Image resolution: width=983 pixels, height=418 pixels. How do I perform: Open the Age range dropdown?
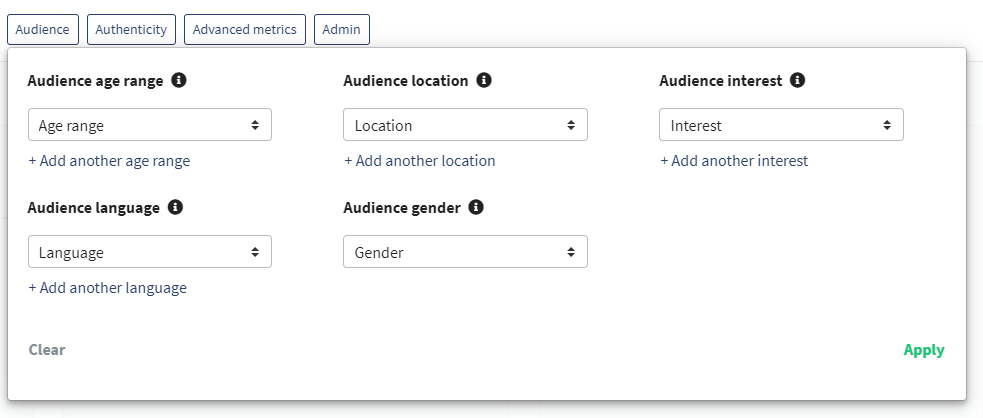150,125
